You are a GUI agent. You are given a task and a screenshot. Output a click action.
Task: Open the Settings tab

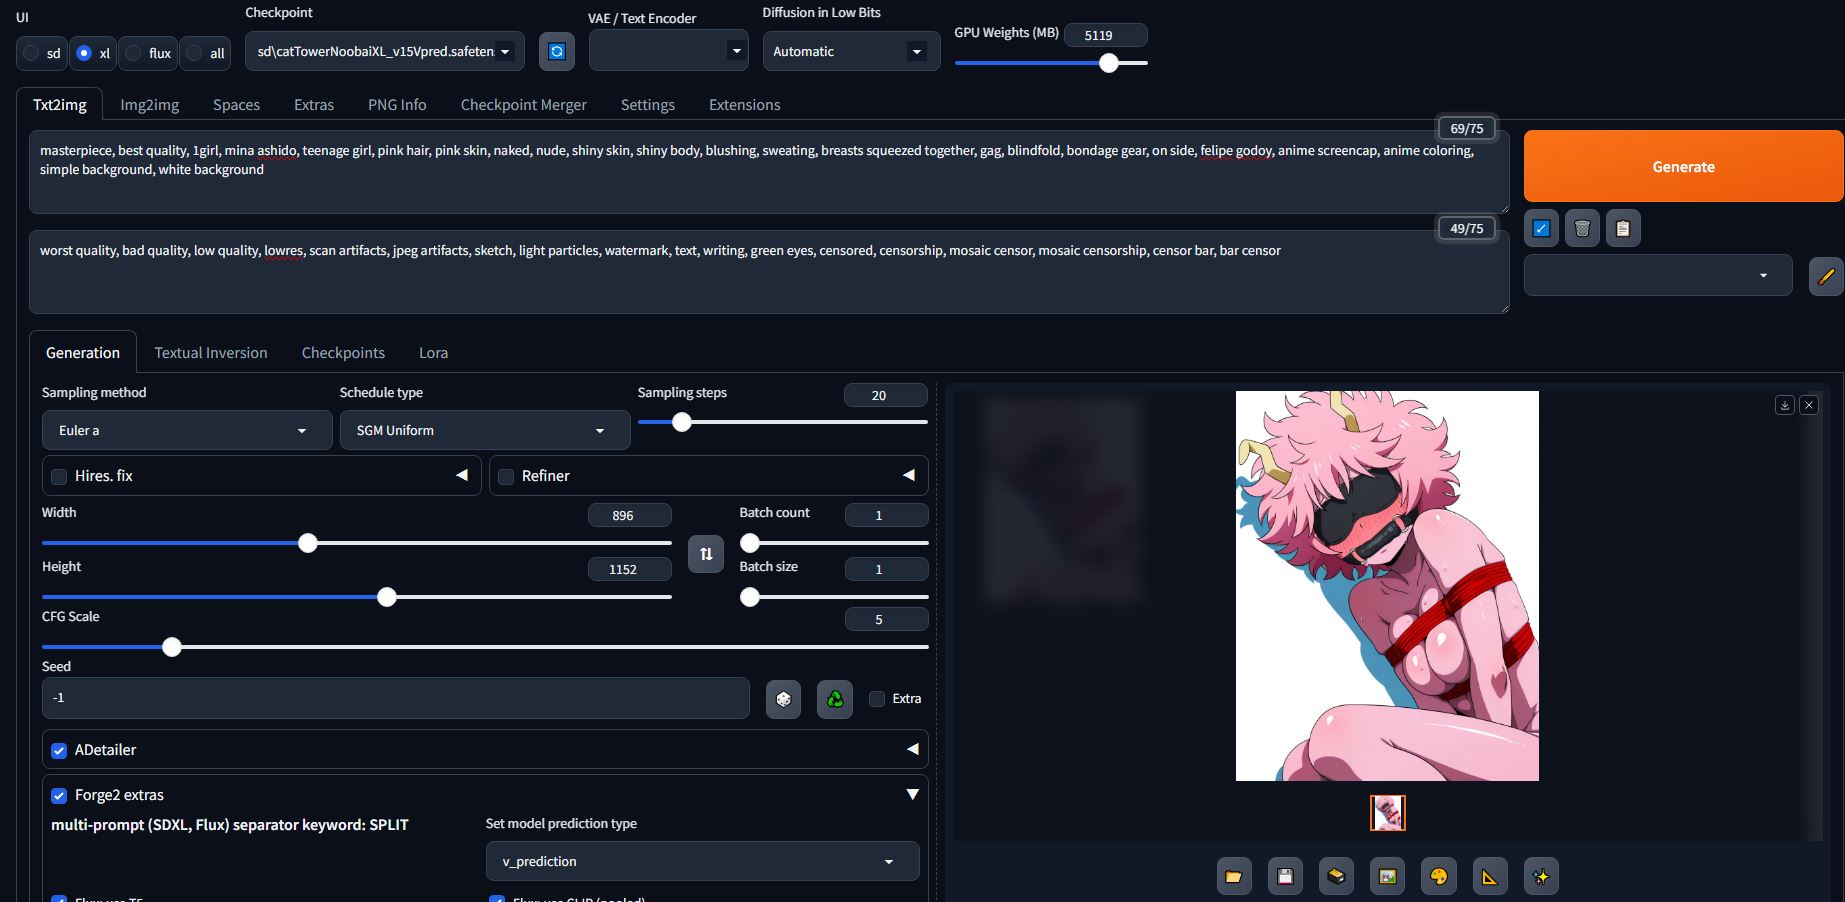pyautogui.click(x=648, y=104)
